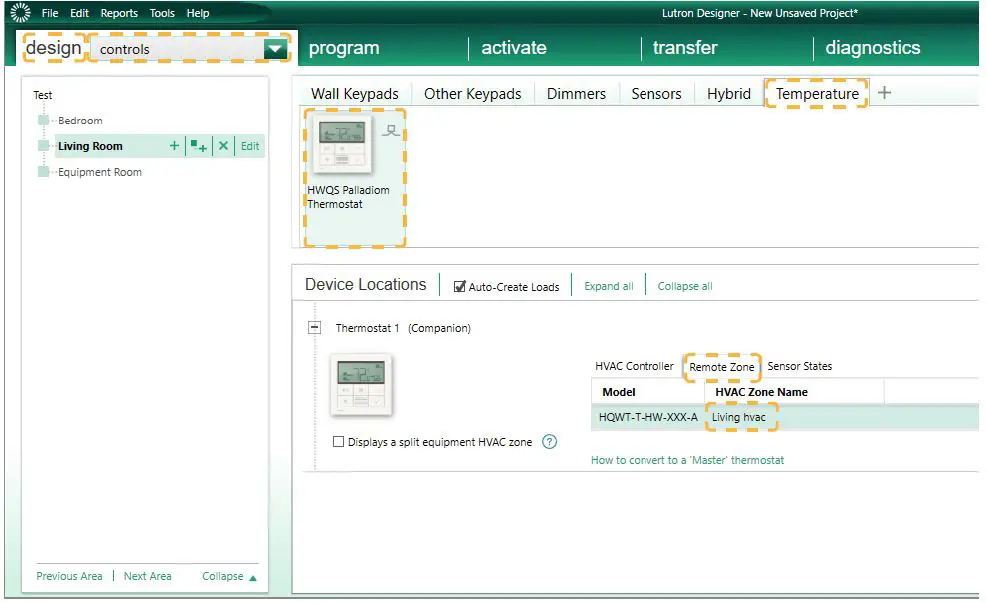Click the add-sub-area icon next to Living Room
987x603 pixels.
click(x=196, y=146)
